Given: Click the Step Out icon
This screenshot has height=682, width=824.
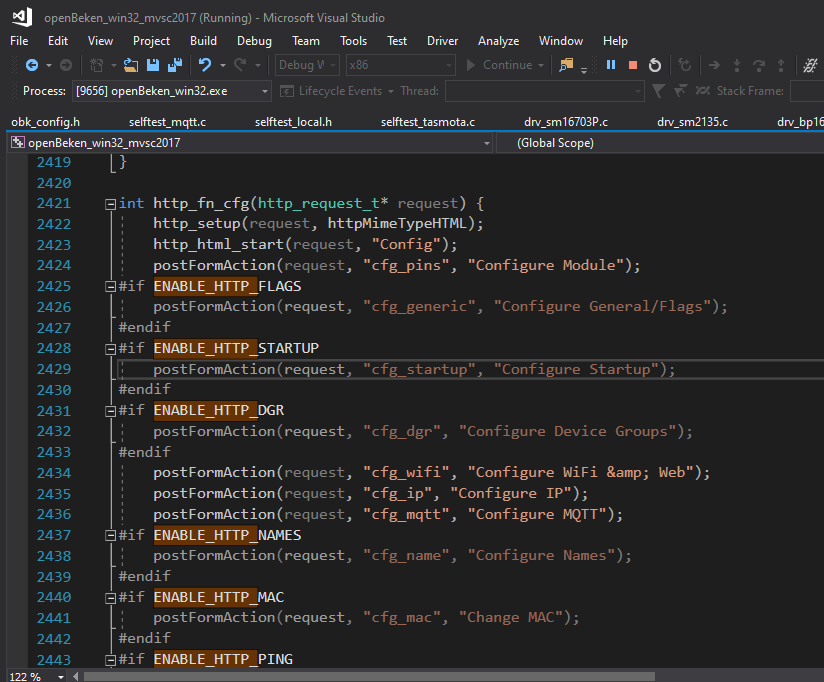Looking at the screenshot, I should pyautogui.click(x=781, y=65).
